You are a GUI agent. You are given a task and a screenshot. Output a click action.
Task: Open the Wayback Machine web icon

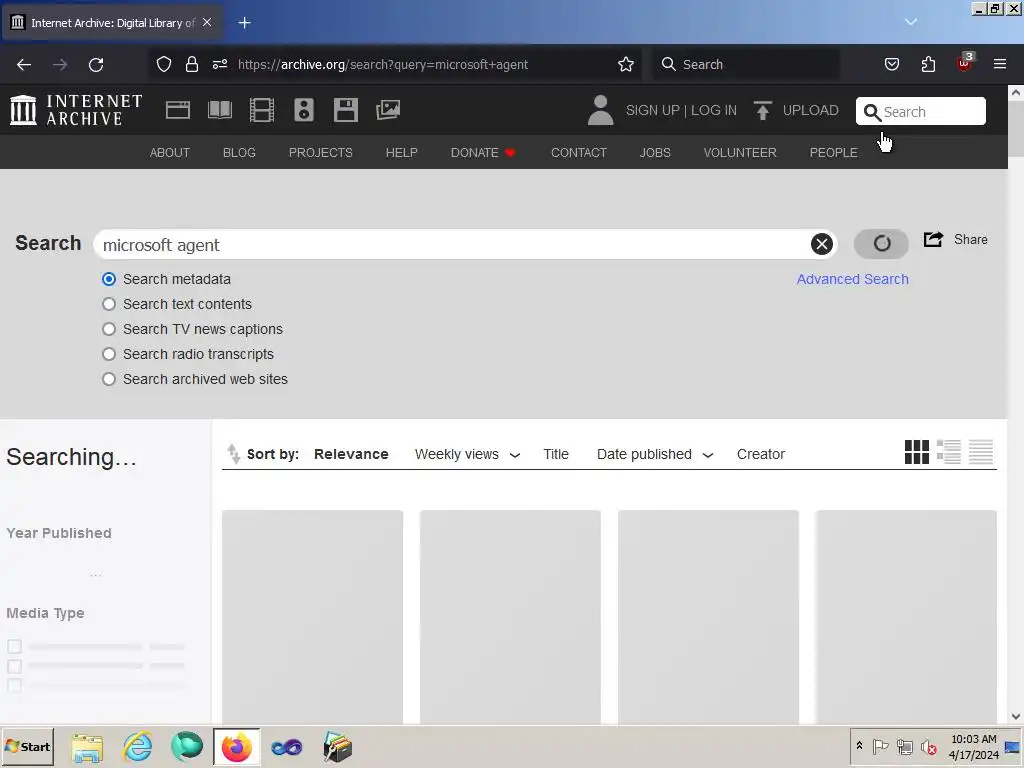(178, 110)
